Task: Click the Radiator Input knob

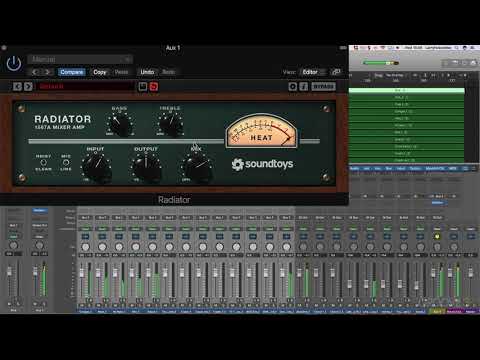Action: [96, 167]
